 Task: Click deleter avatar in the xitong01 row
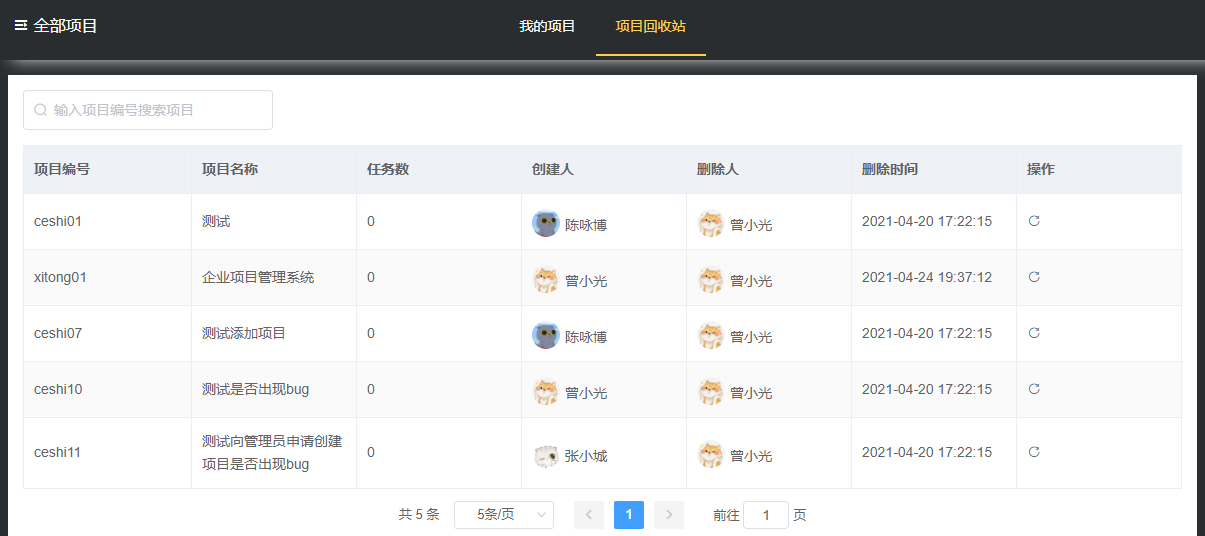click(710, 280)
